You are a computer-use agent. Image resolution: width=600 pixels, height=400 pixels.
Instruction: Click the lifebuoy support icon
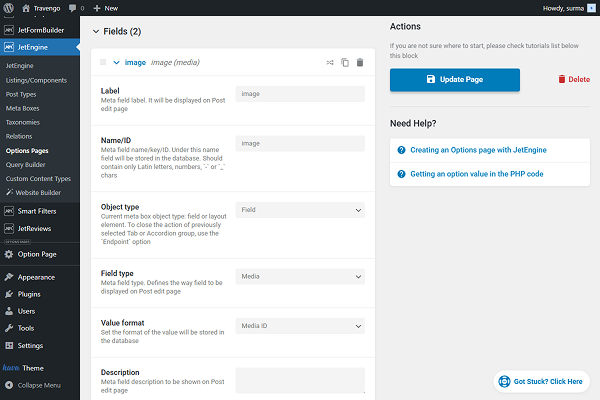(504, 381)
